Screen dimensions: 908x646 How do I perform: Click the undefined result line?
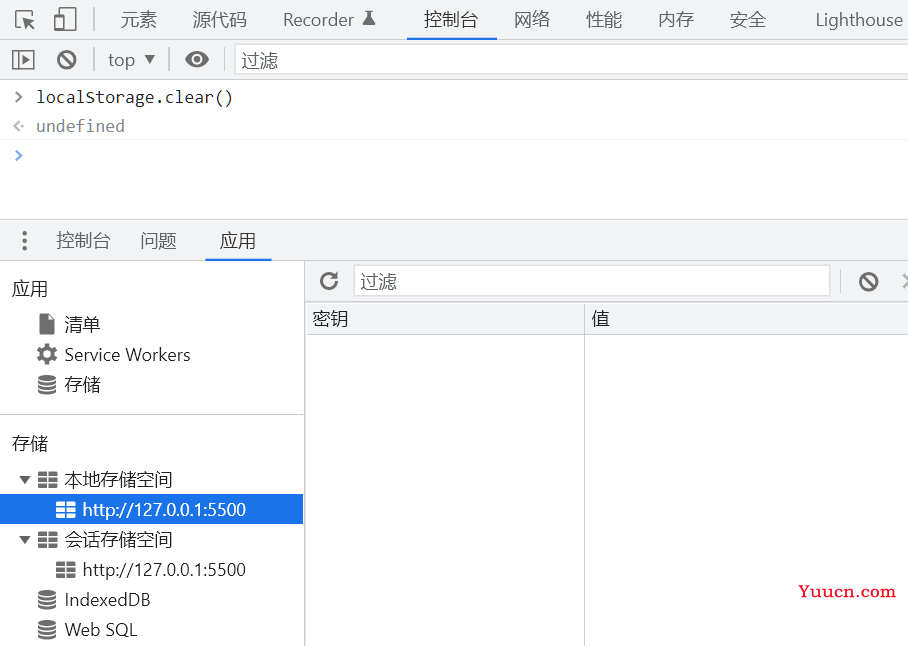point(80,126)
